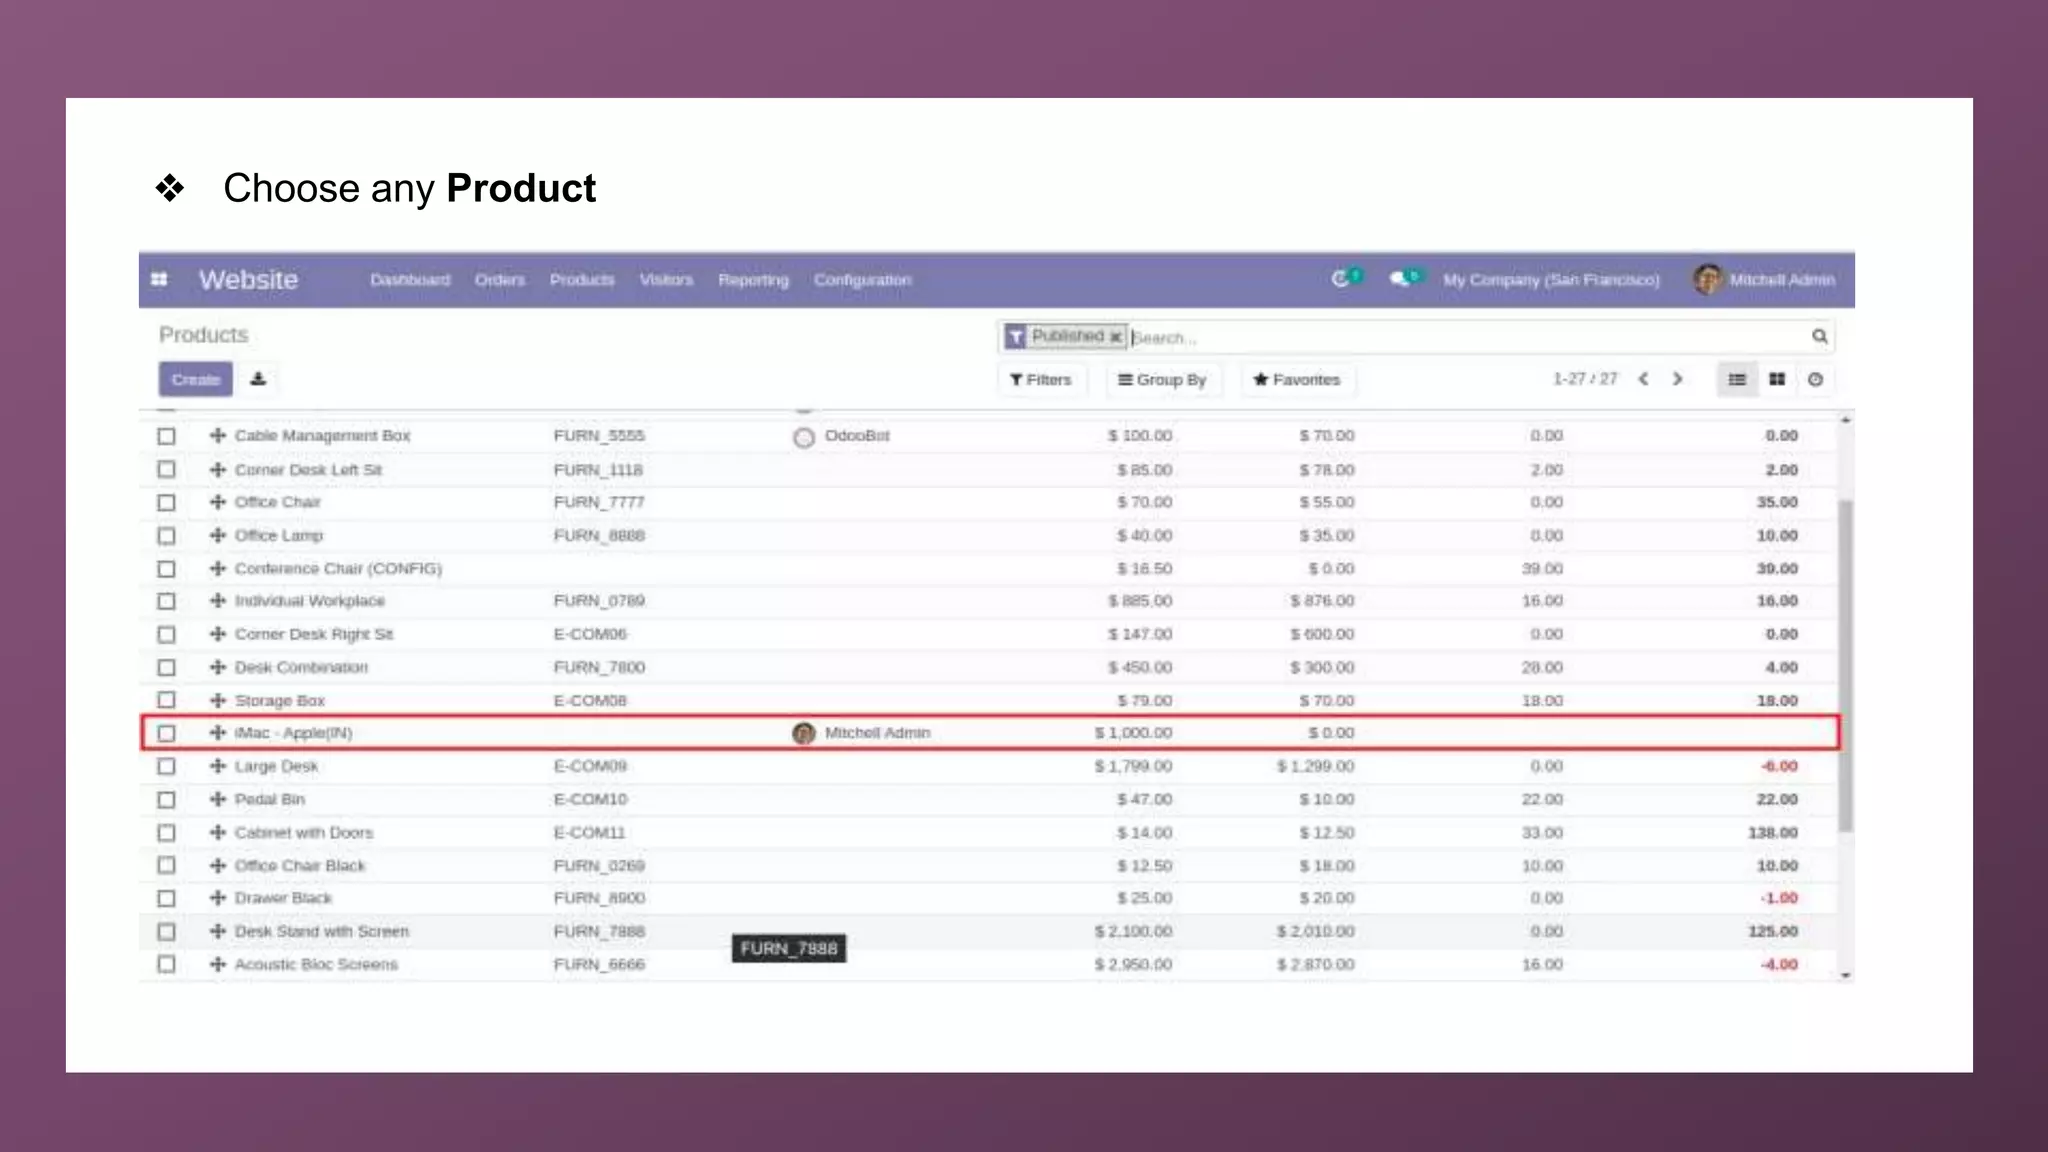Viewport: 2048px width, 1152px height.
Task: Open the Group By dropdown
Action: (x=1162, y=380)
